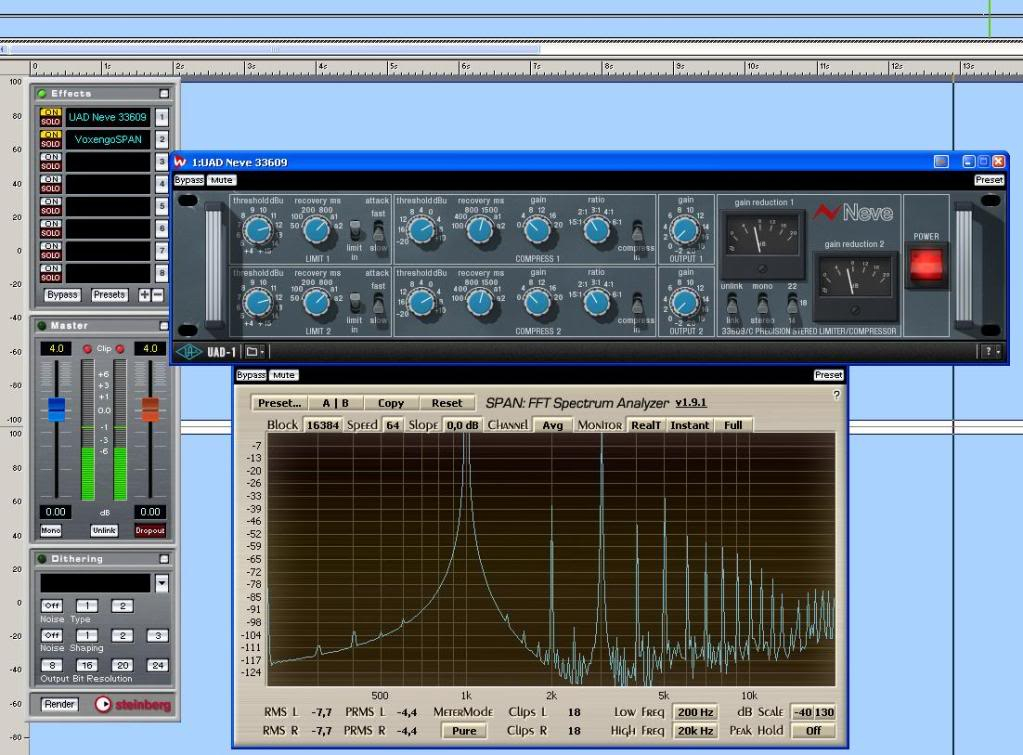This screenshot has width=1023, height=755.
Task: Click the Output 2 gain knob
Action: tap(685, 303)
